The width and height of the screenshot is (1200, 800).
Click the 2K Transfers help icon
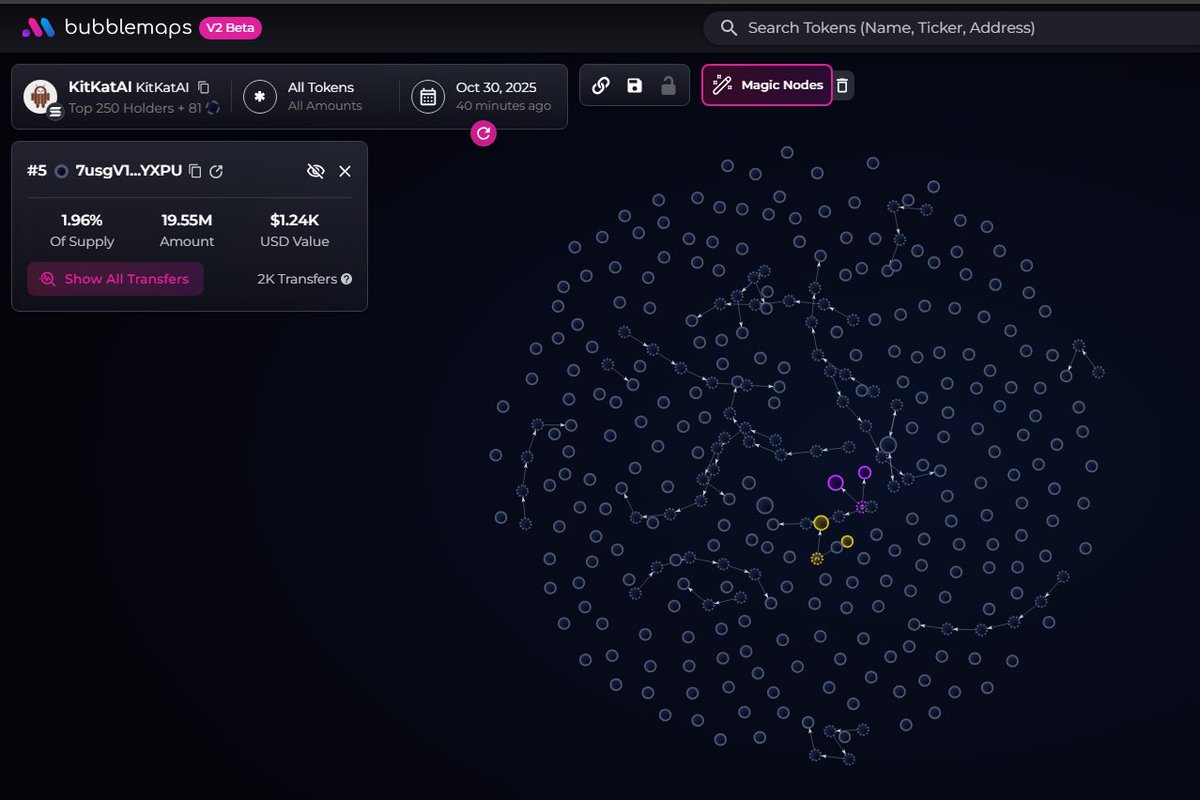(x=346, y=279)
